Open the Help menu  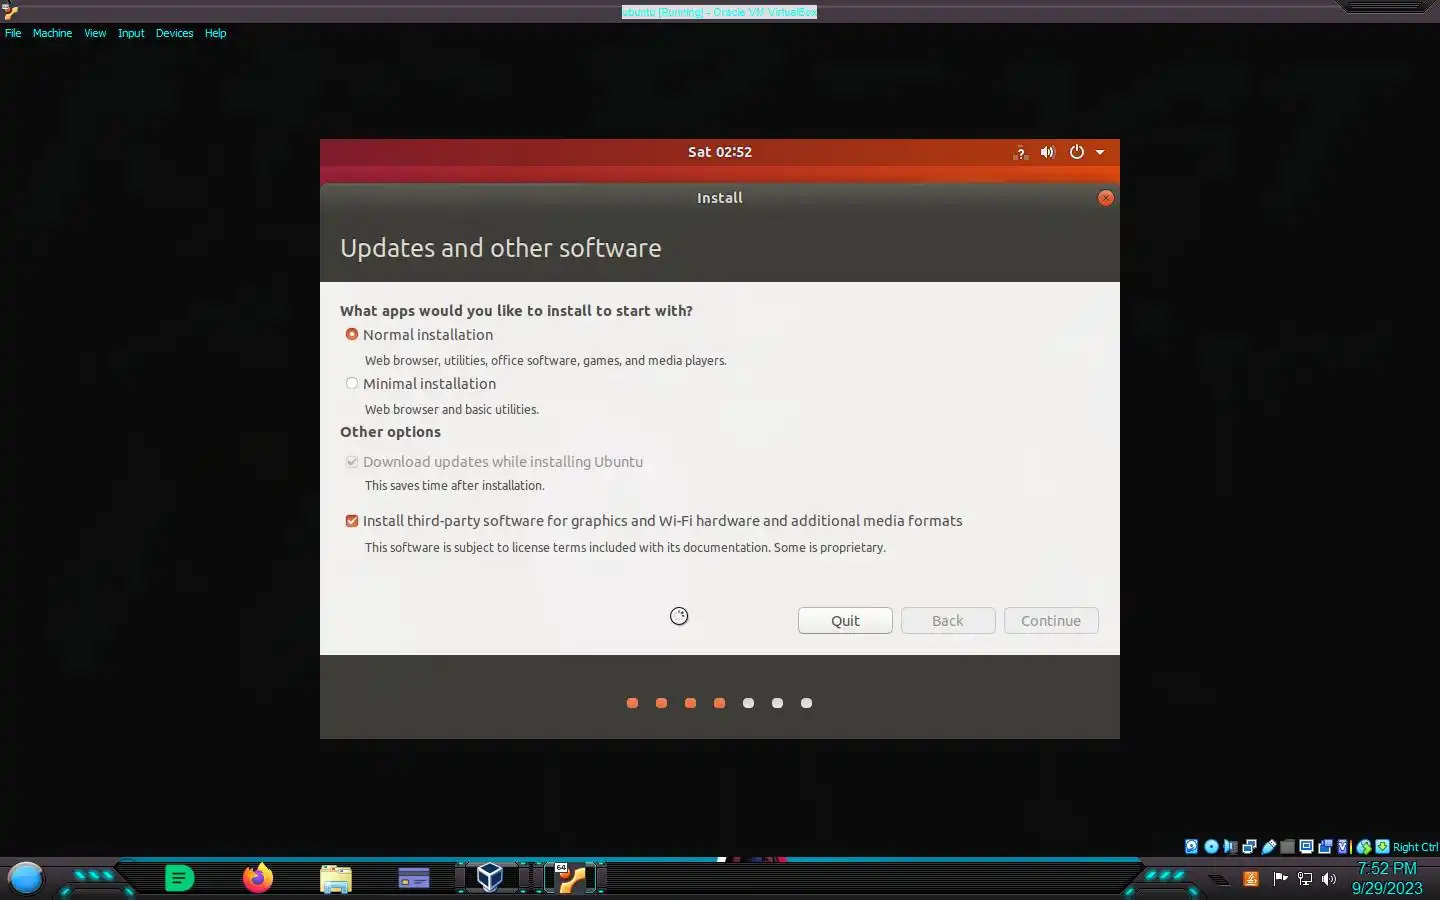click(x=216, y=33)
